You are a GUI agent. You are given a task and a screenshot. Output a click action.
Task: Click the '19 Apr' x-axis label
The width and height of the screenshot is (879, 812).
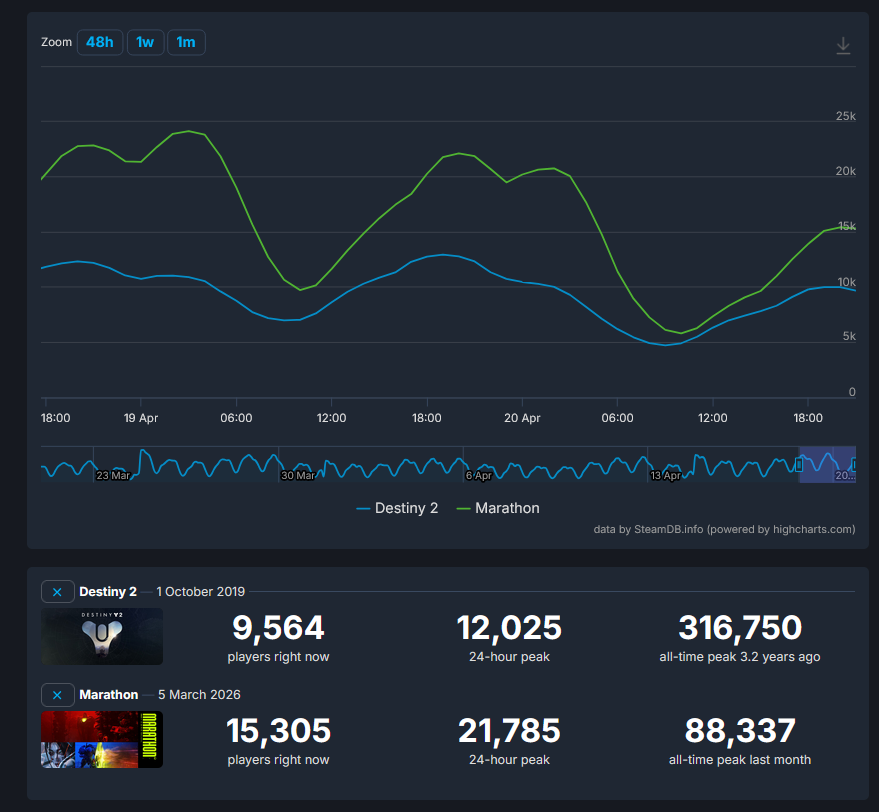click(x=141, y=418)
